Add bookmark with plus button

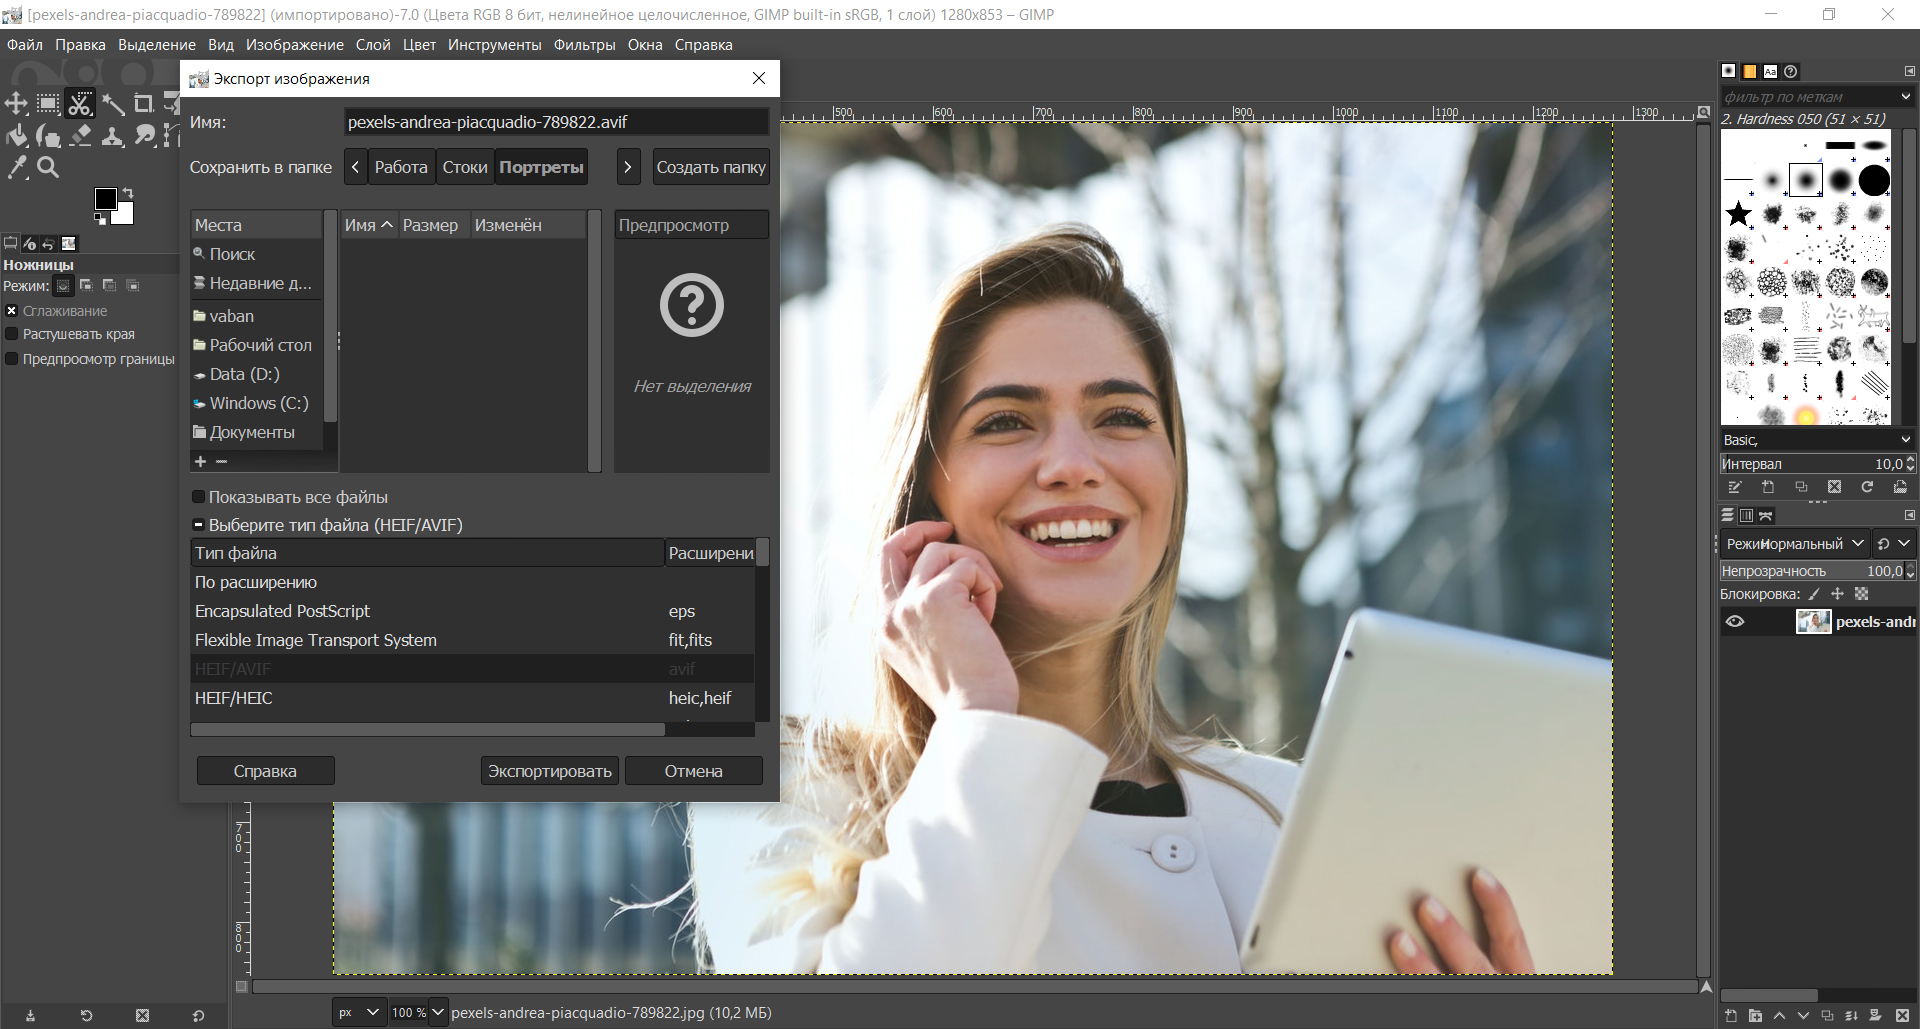(200, 461)
